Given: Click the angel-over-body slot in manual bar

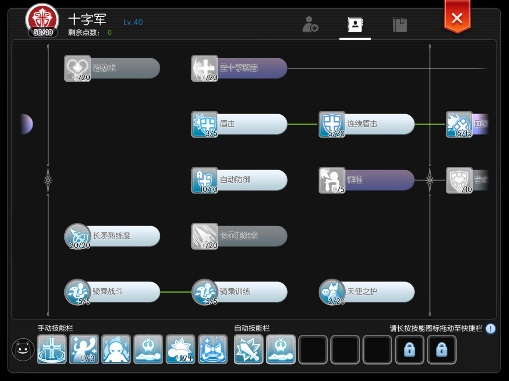Looking at the screenshot, I should click(148, 349).
